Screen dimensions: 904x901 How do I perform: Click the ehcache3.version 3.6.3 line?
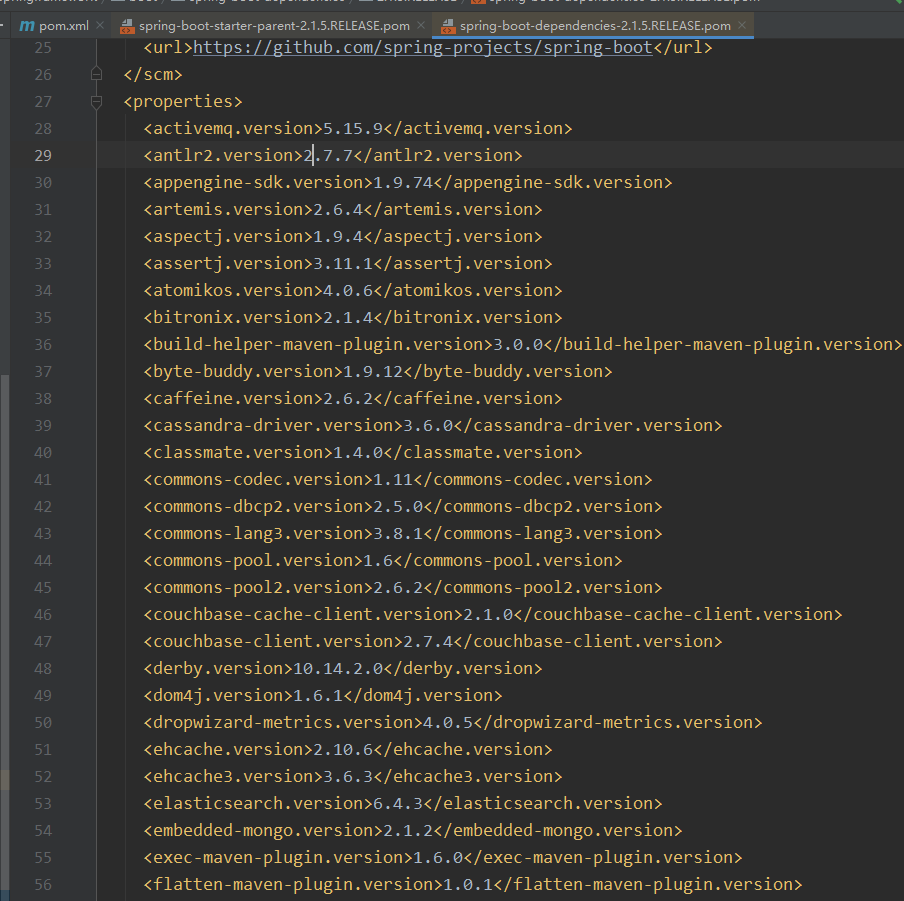coord(353,777)
